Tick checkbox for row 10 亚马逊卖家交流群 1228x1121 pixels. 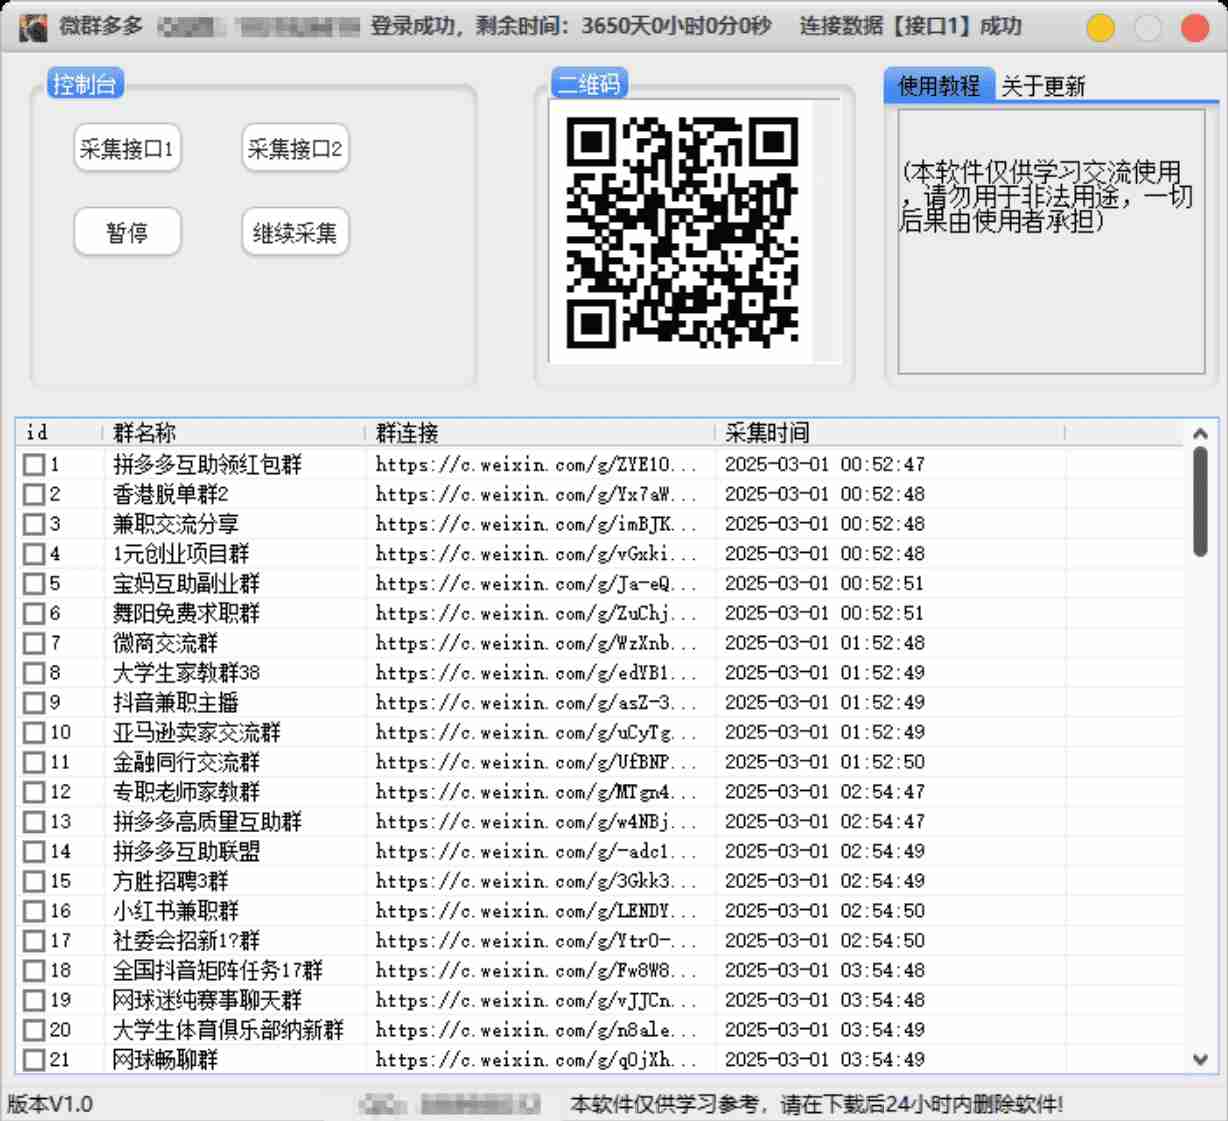pyautogui.click(x=34, y=732)
